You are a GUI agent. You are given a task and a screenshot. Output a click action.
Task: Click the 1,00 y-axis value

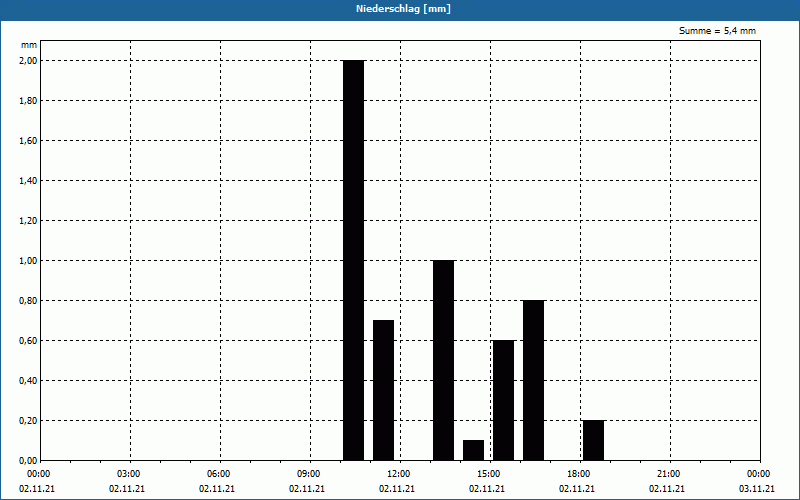point(28,261)
